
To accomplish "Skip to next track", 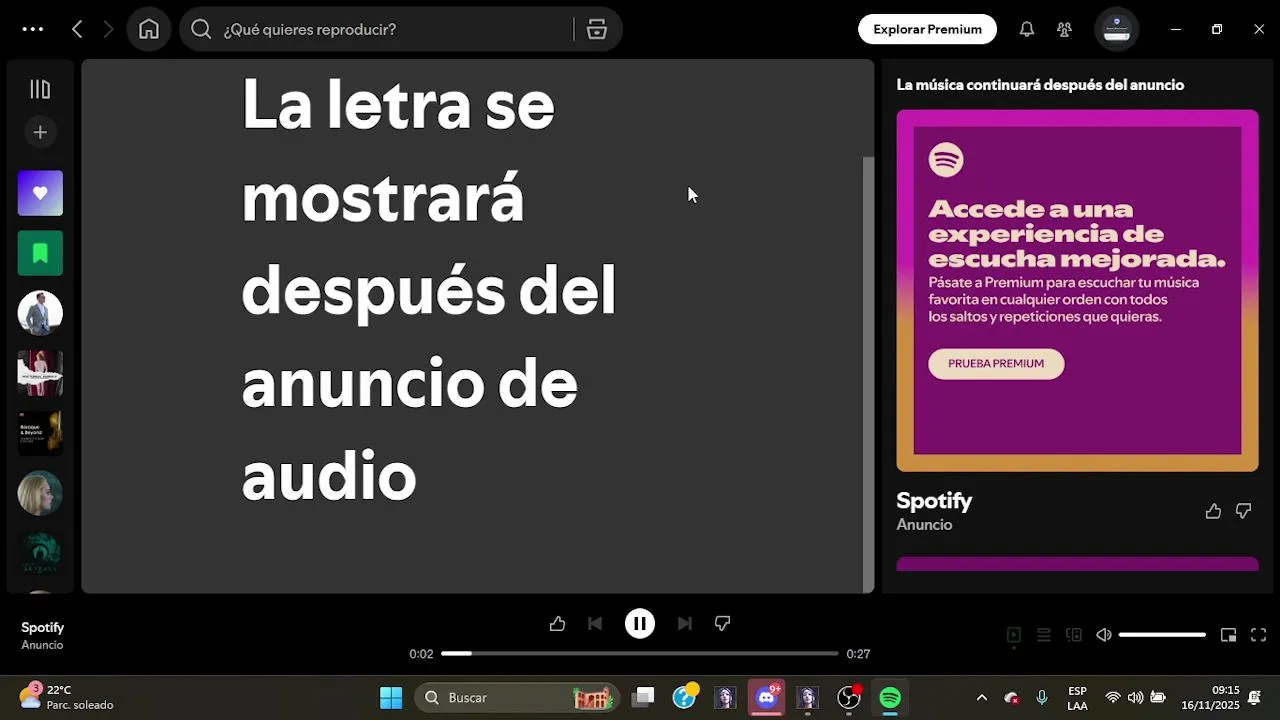I will [x=684, y=623].
